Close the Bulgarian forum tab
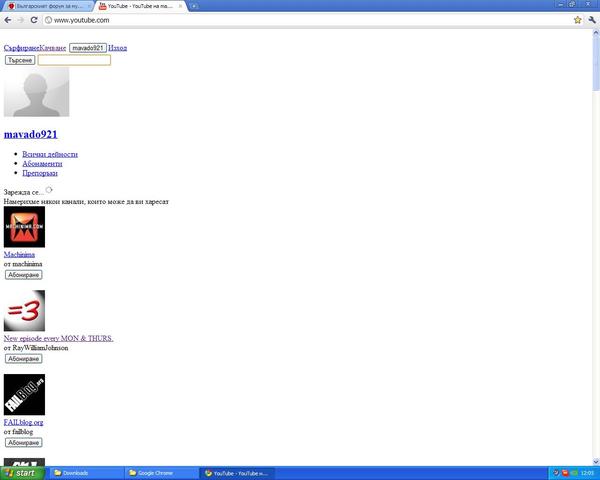 (89, 6)
